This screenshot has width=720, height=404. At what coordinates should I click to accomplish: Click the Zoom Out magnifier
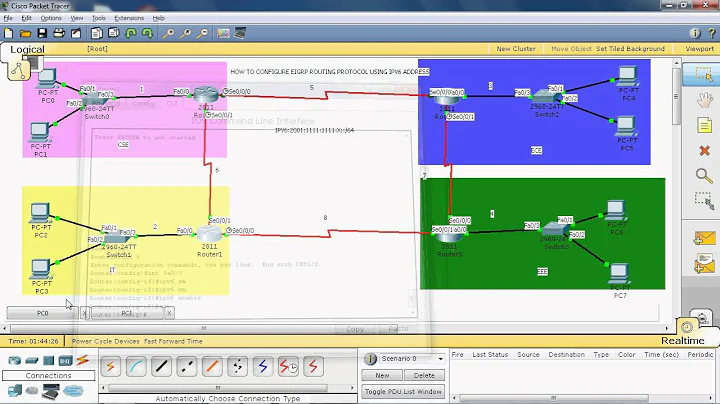(x=202, y=33)
